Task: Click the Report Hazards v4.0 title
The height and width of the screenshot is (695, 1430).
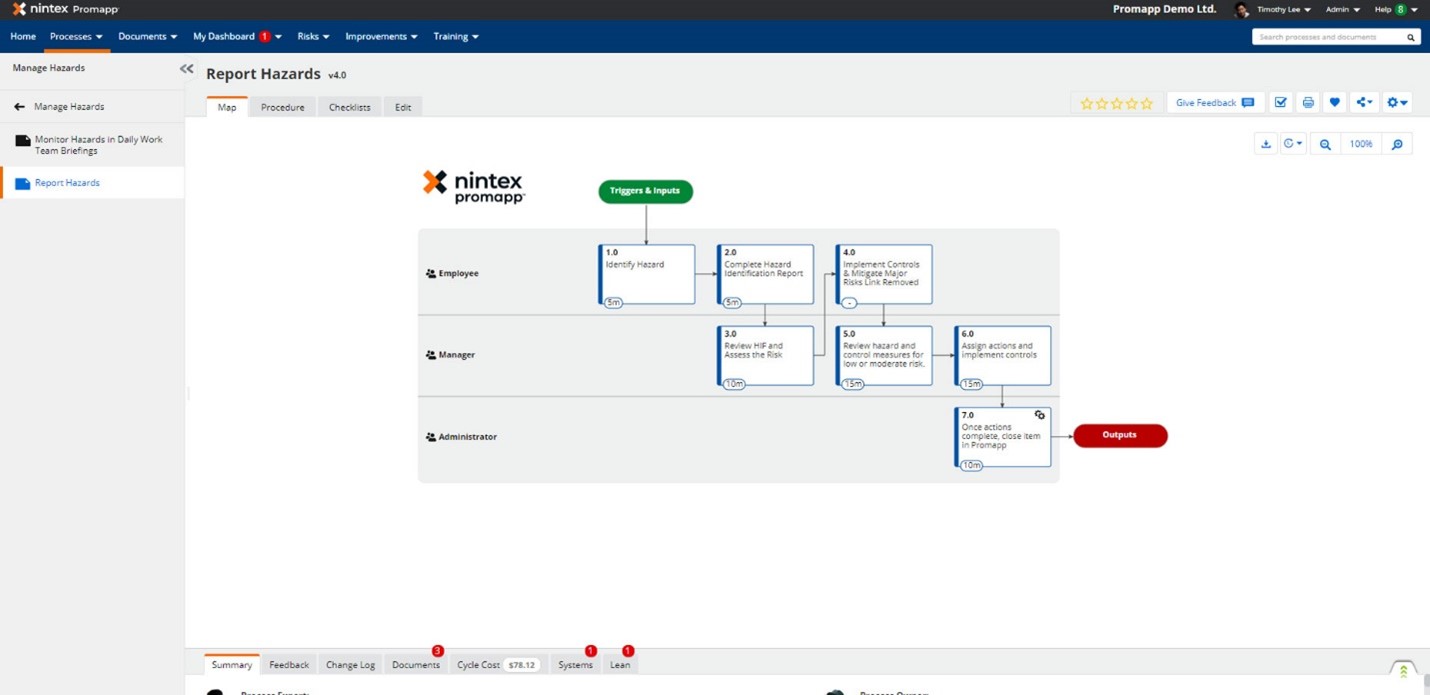Action: (276, 74)
